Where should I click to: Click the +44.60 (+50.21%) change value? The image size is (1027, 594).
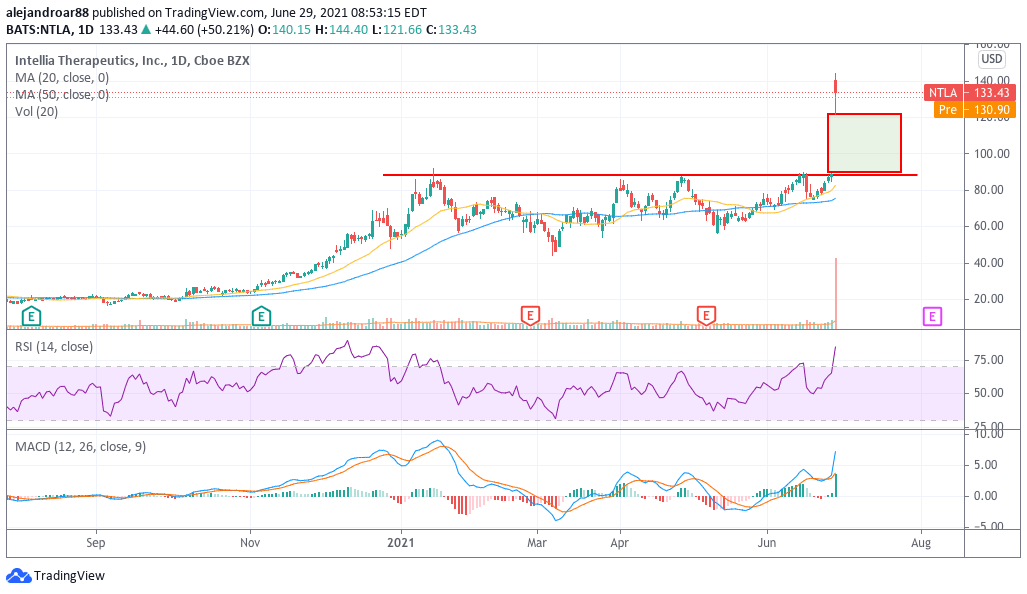coord(204,29)
